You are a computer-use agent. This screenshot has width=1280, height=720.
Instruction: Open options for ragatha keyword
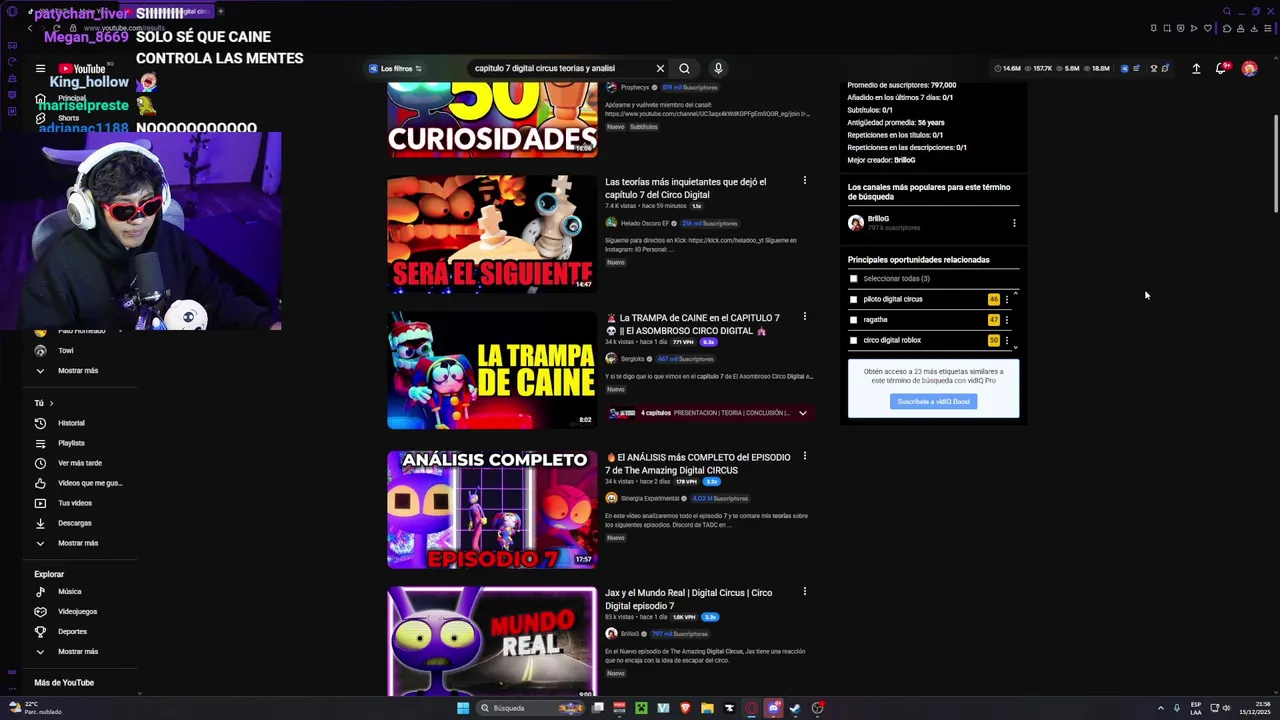tap(1007, 320)
